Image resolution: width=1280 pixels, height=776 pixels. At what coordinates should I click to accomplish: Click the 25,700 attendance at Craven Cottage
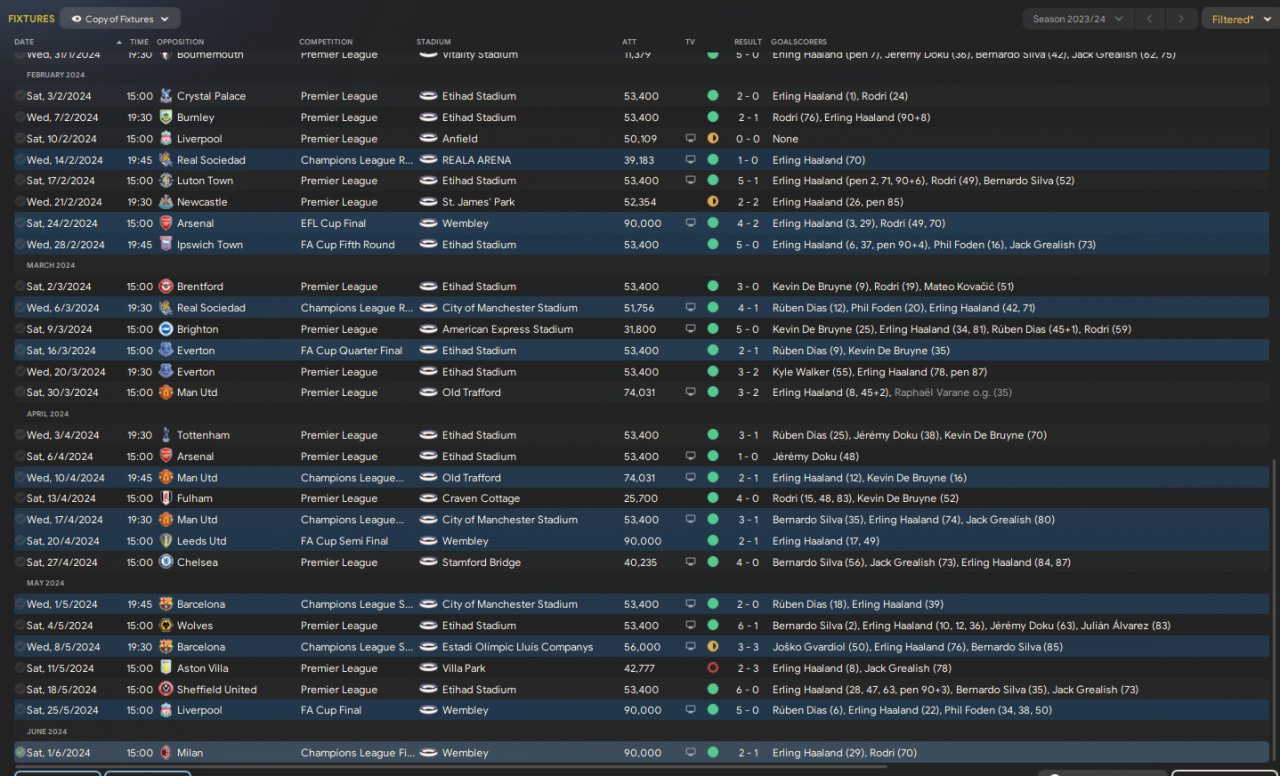pos(641,498)
